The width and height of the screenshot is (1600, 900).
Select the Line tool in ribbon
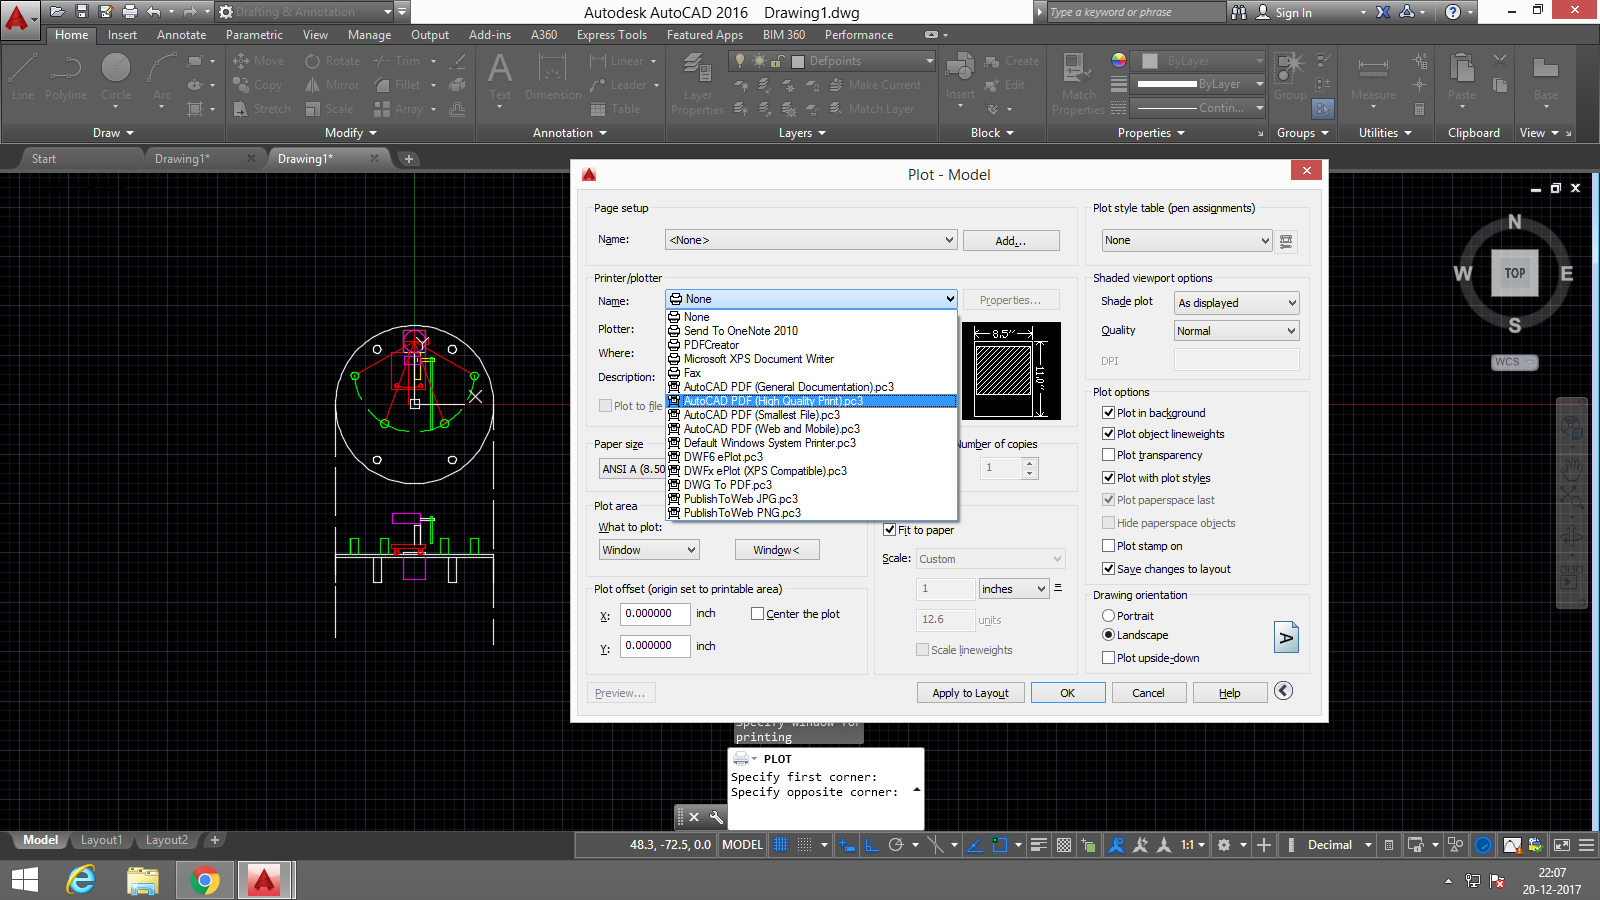[23, 77]
